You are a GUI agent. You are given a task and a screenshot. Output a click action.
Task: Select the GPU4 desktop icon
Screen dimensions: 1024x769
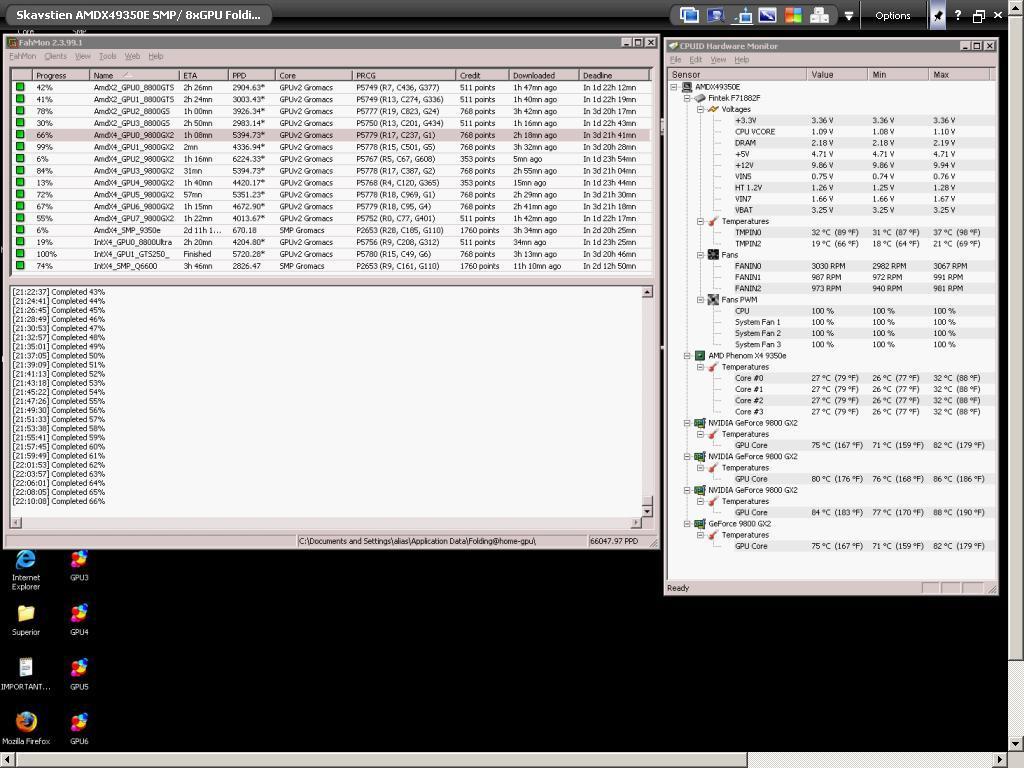(79, 620)
